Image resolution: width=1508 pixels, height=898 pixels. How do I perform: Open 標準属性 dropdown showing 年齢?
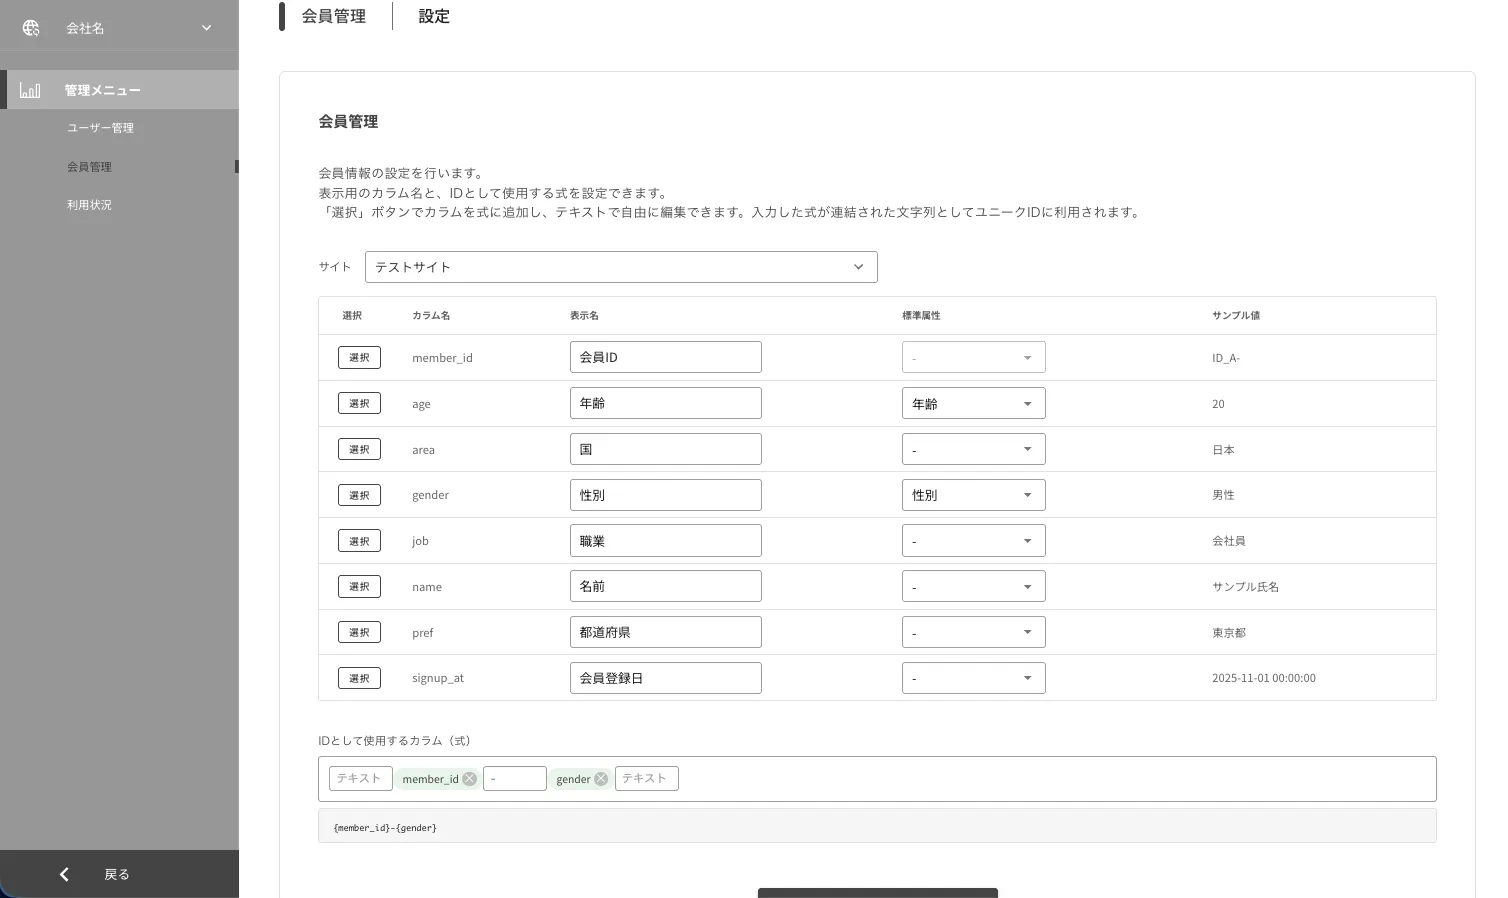(x=974, y=403)
